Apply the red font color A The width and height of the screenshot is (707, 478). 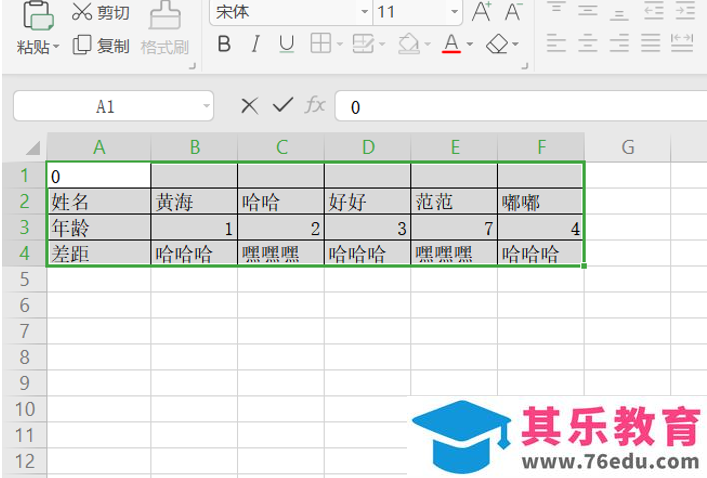(x=451, y=44)
